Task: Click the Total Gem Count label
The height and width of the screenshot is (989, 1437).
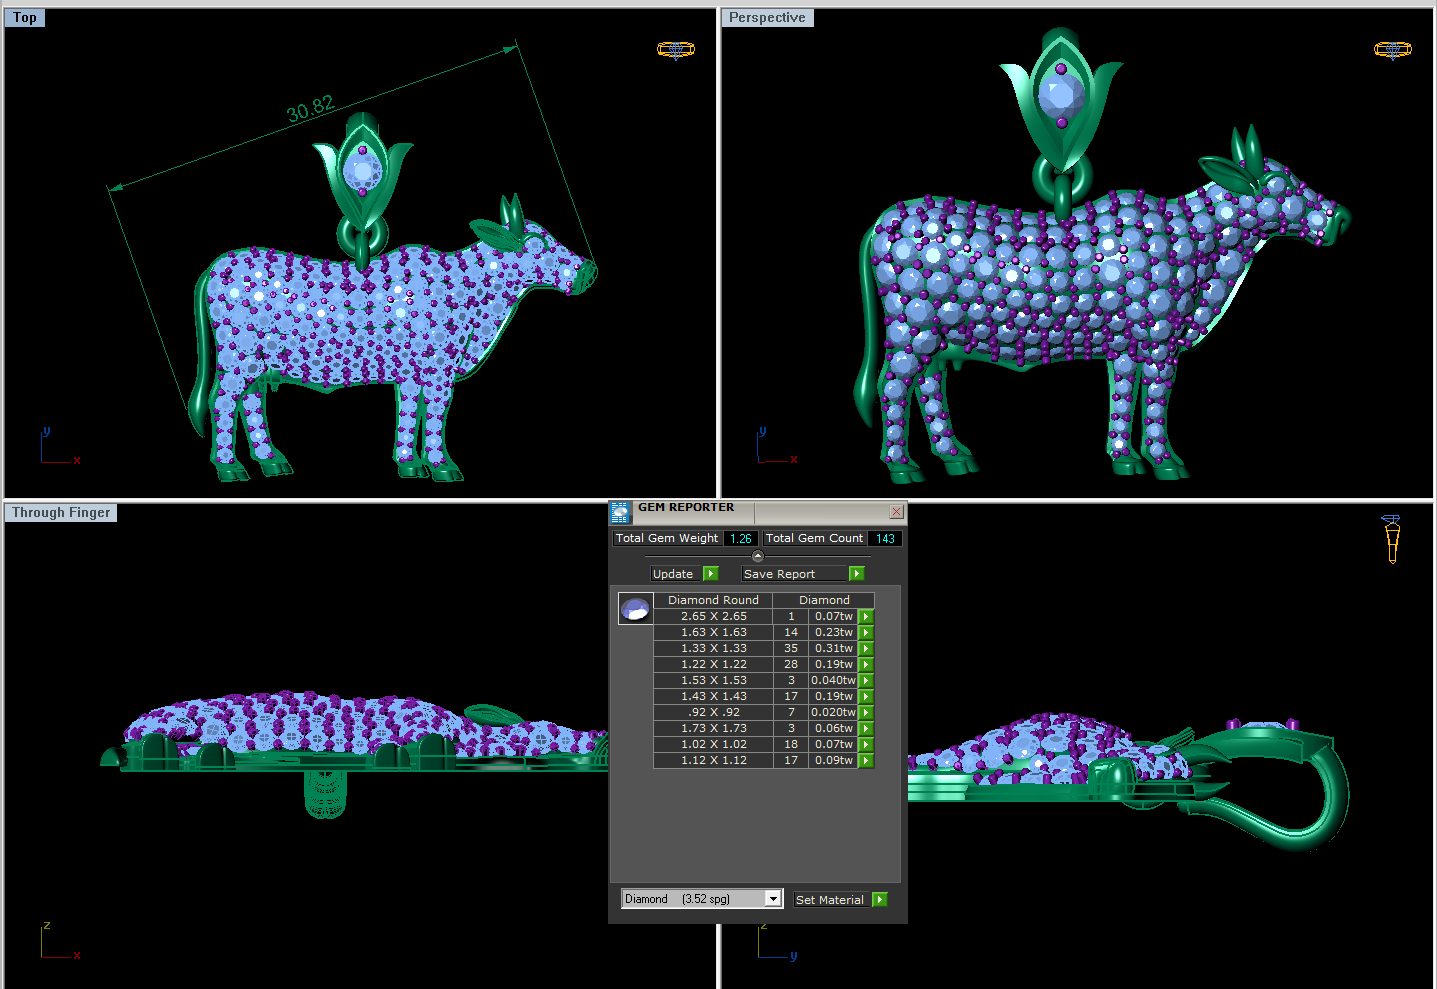Action: 814,539
